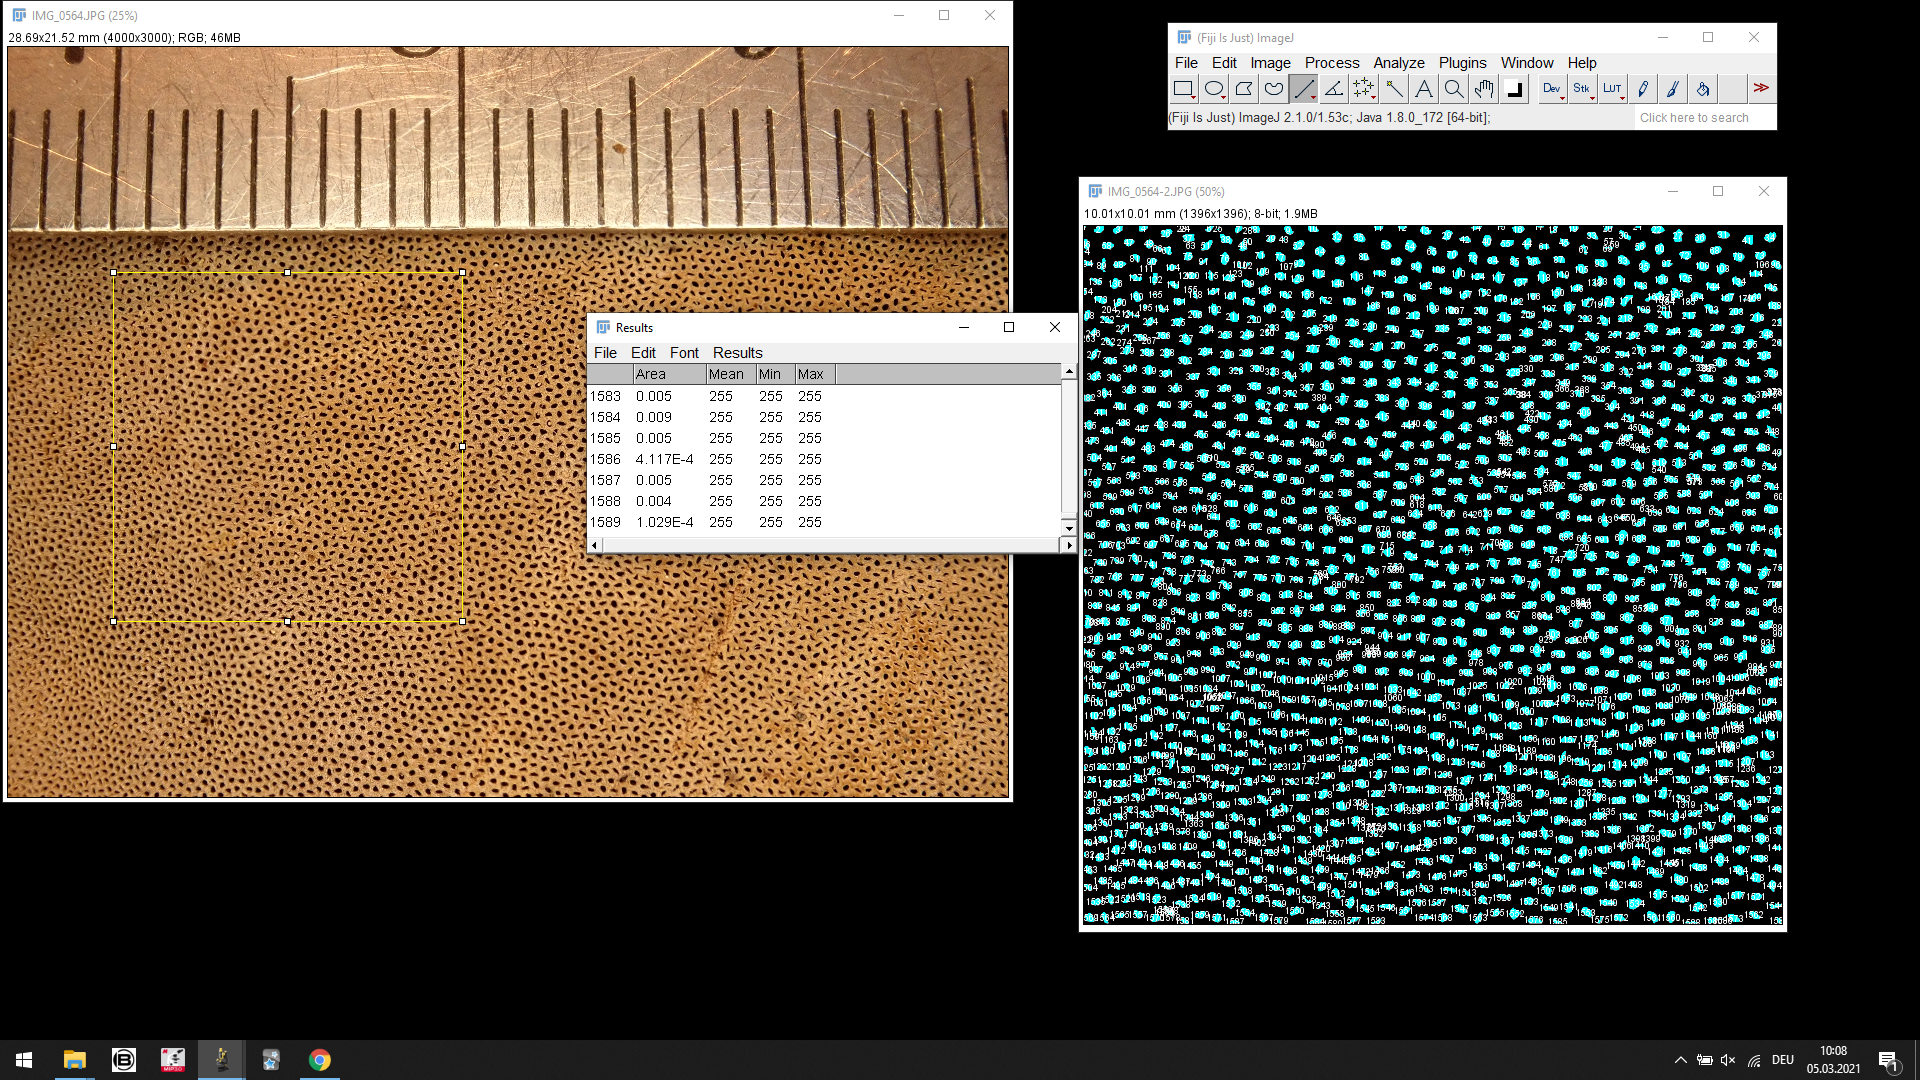Choose the Polygon selection tool
Screen dimensions: 1920x1080
click(1243, 89)
